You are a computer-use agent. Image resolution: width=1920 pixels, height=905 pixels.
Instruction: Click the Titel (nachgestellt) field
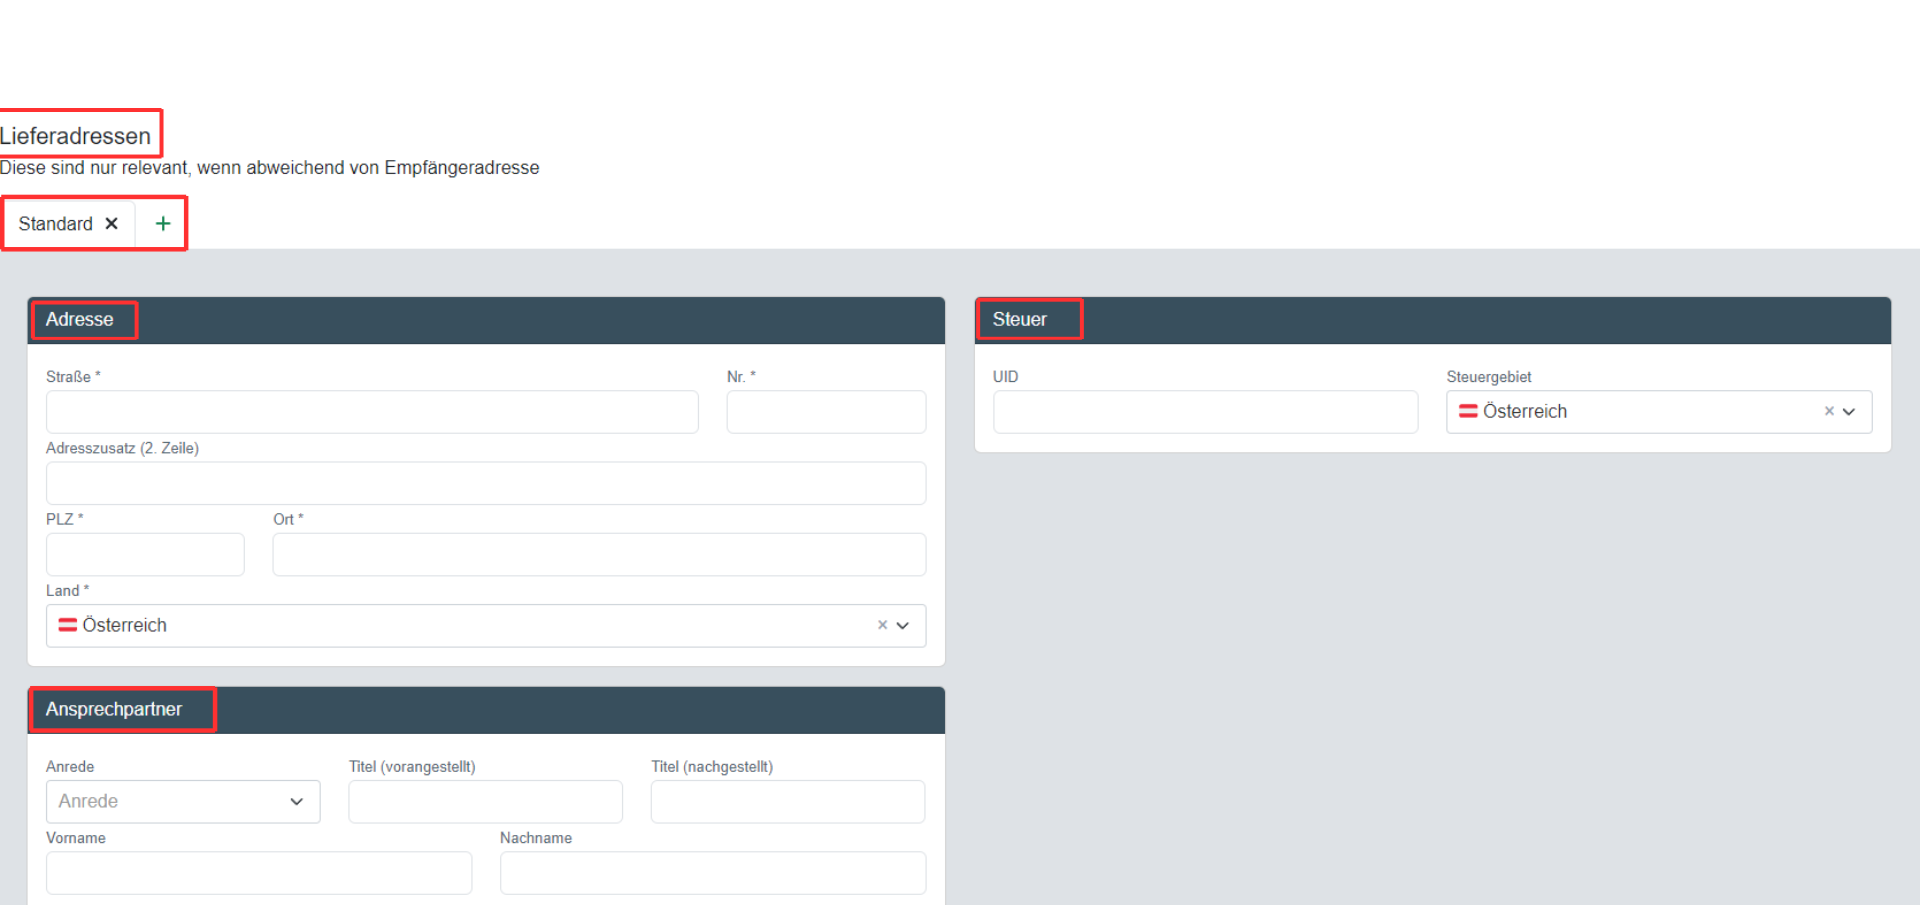[788, 801]
